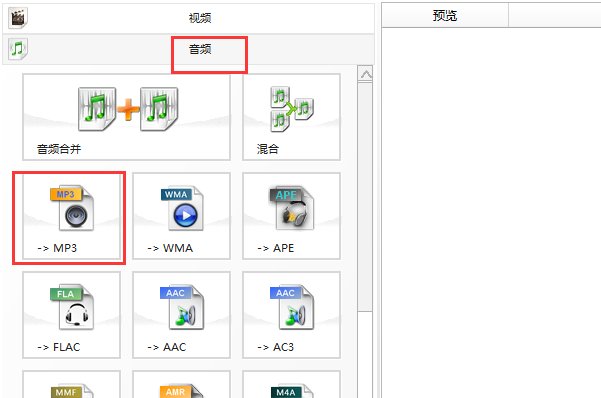This screenshot has height=398, width=601.
Task: Choose the -> WMA conversion format
Action: 181,216
